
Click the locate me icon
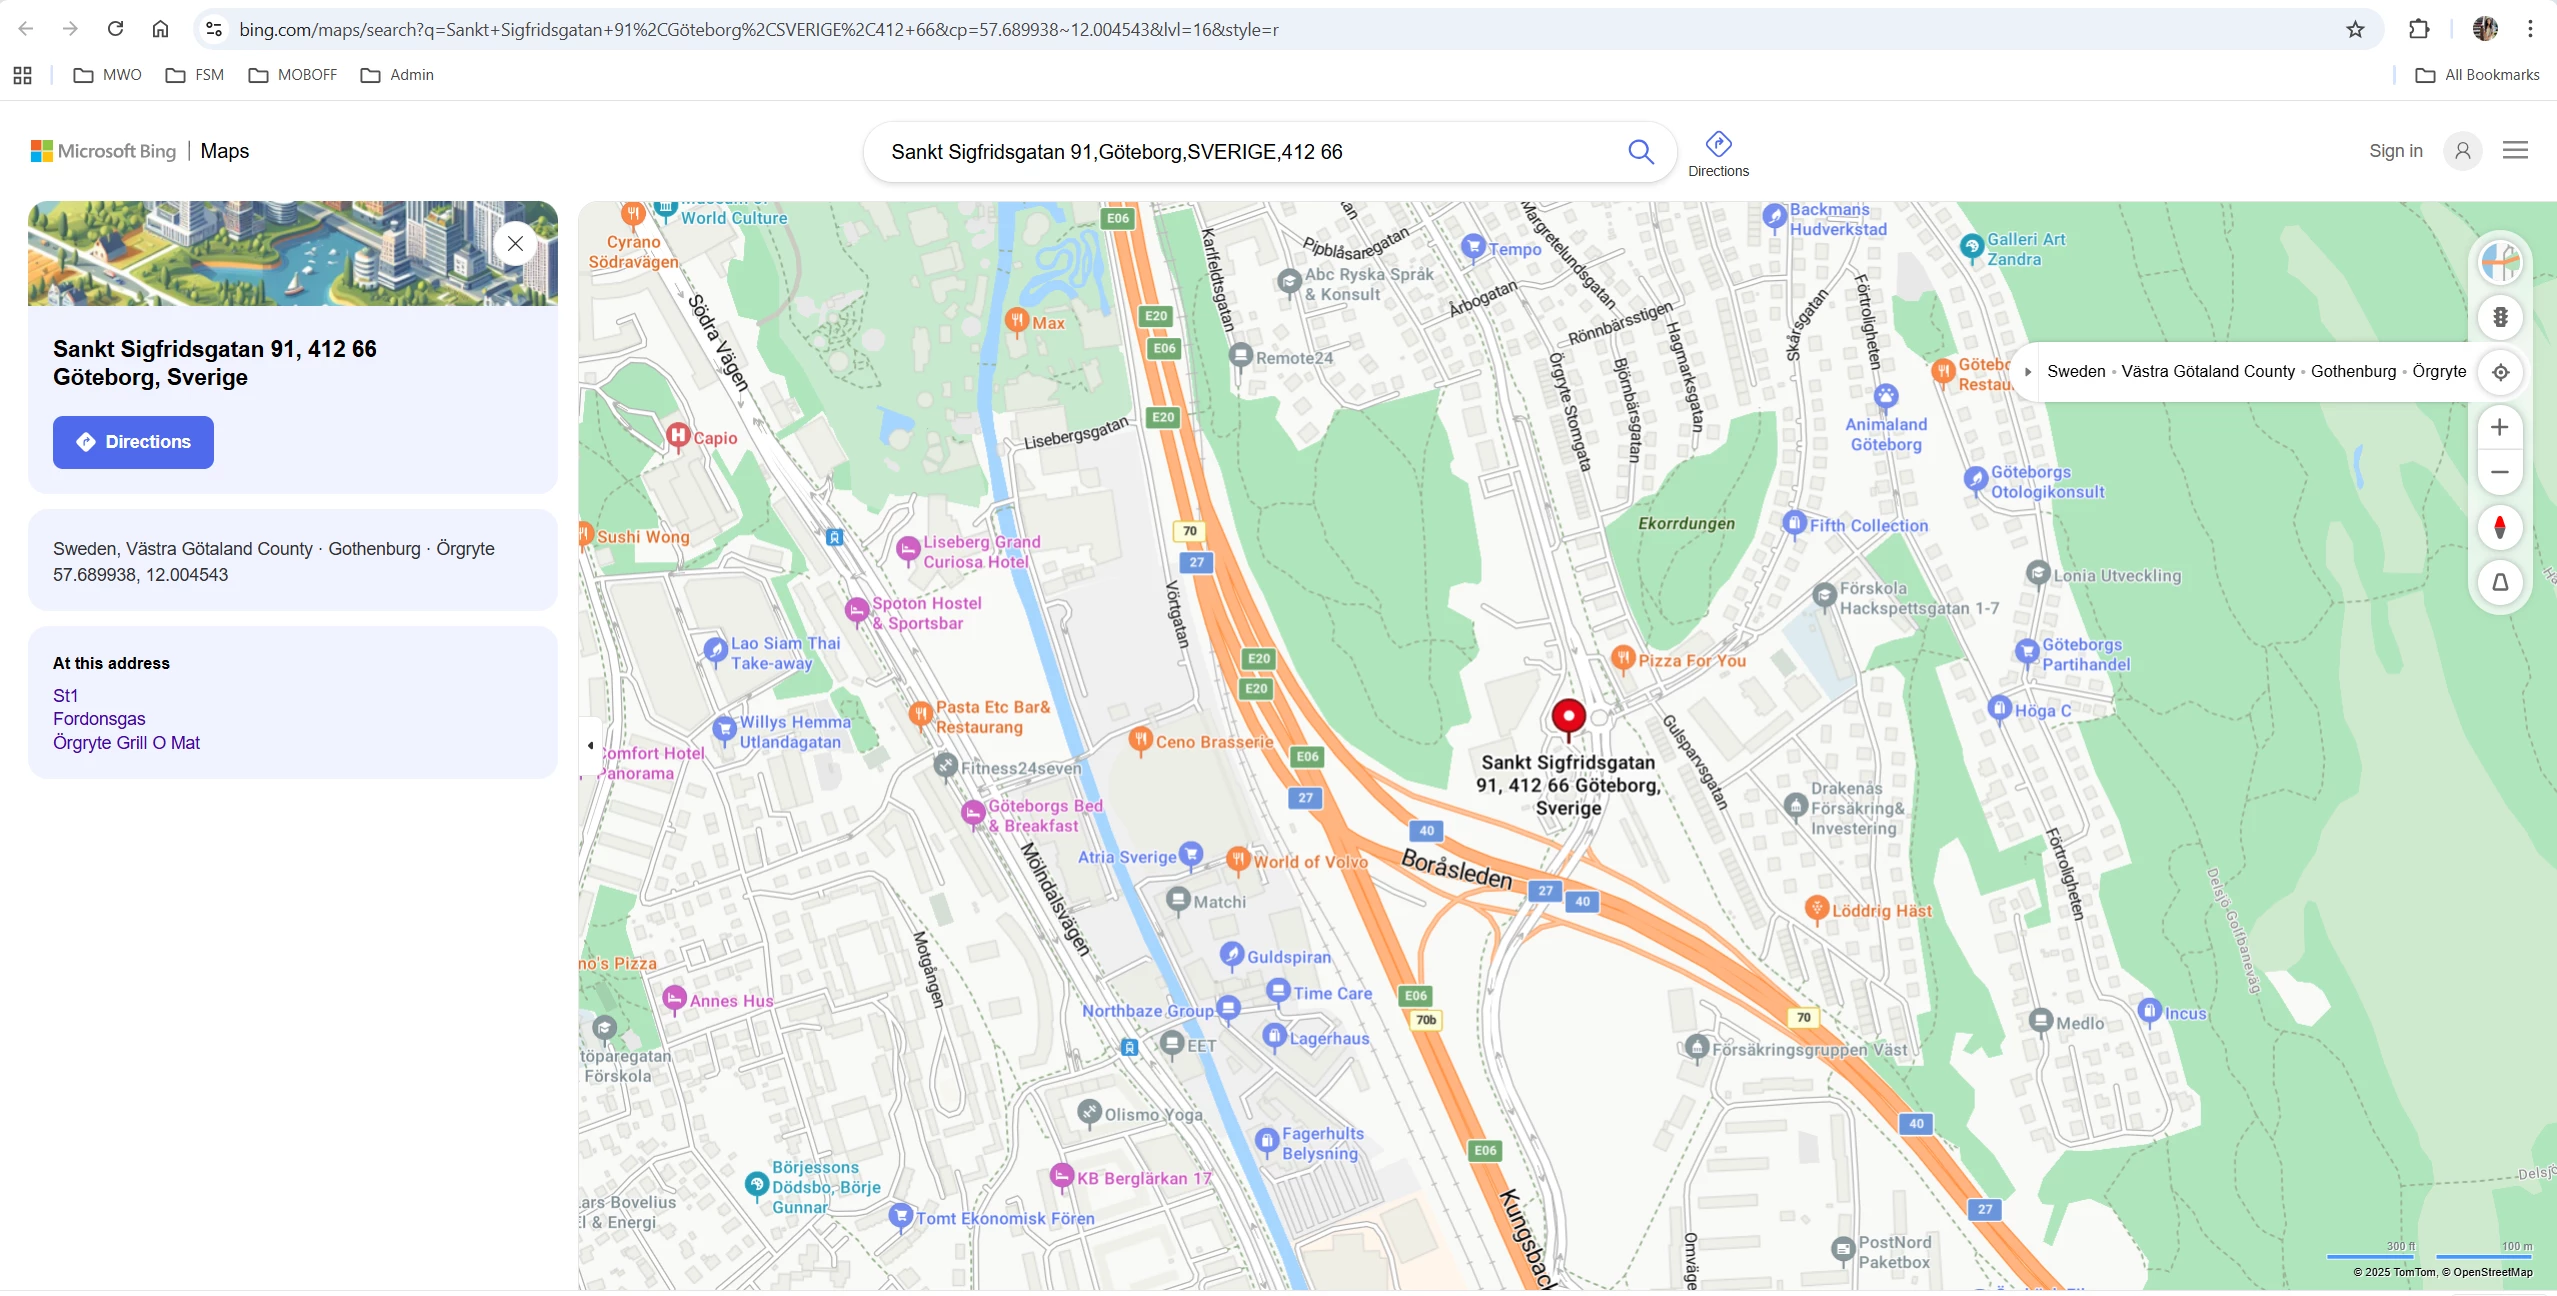point(2499,372)
